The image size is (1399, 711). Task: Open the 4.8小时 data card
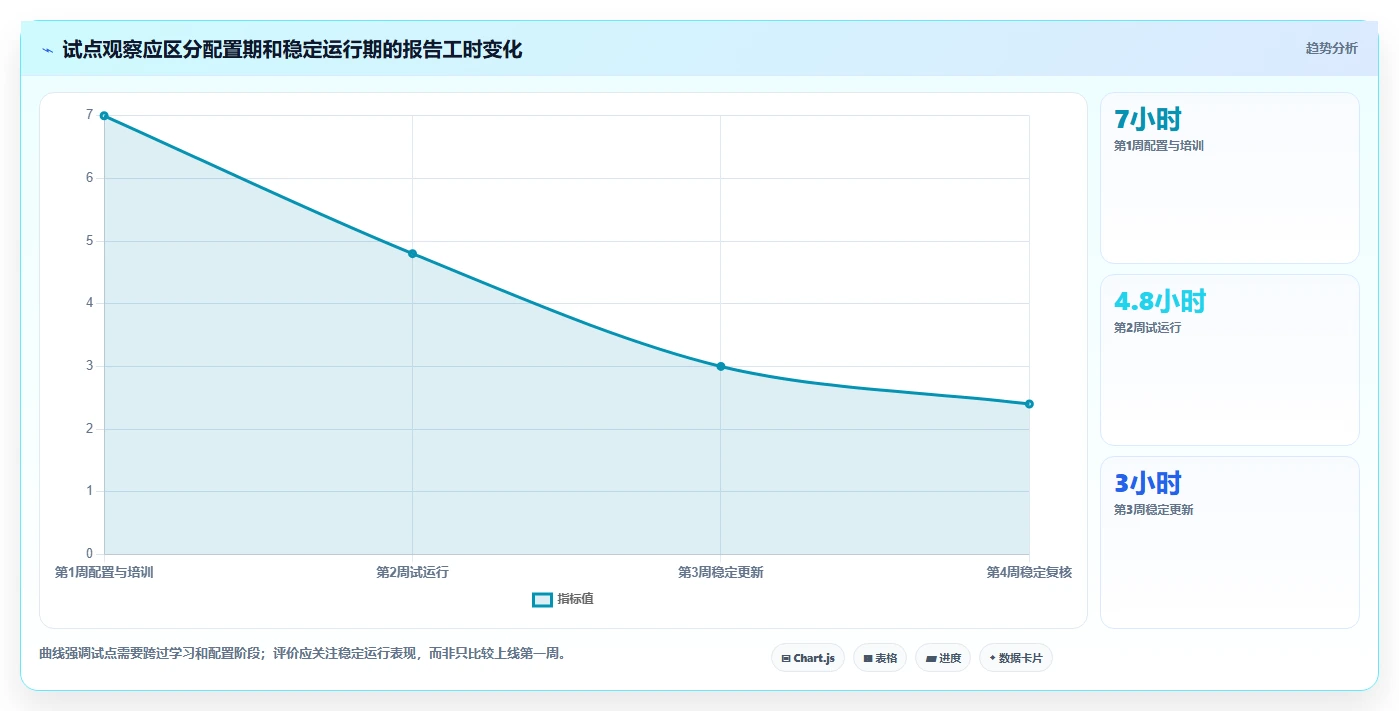coord(1229,360)
